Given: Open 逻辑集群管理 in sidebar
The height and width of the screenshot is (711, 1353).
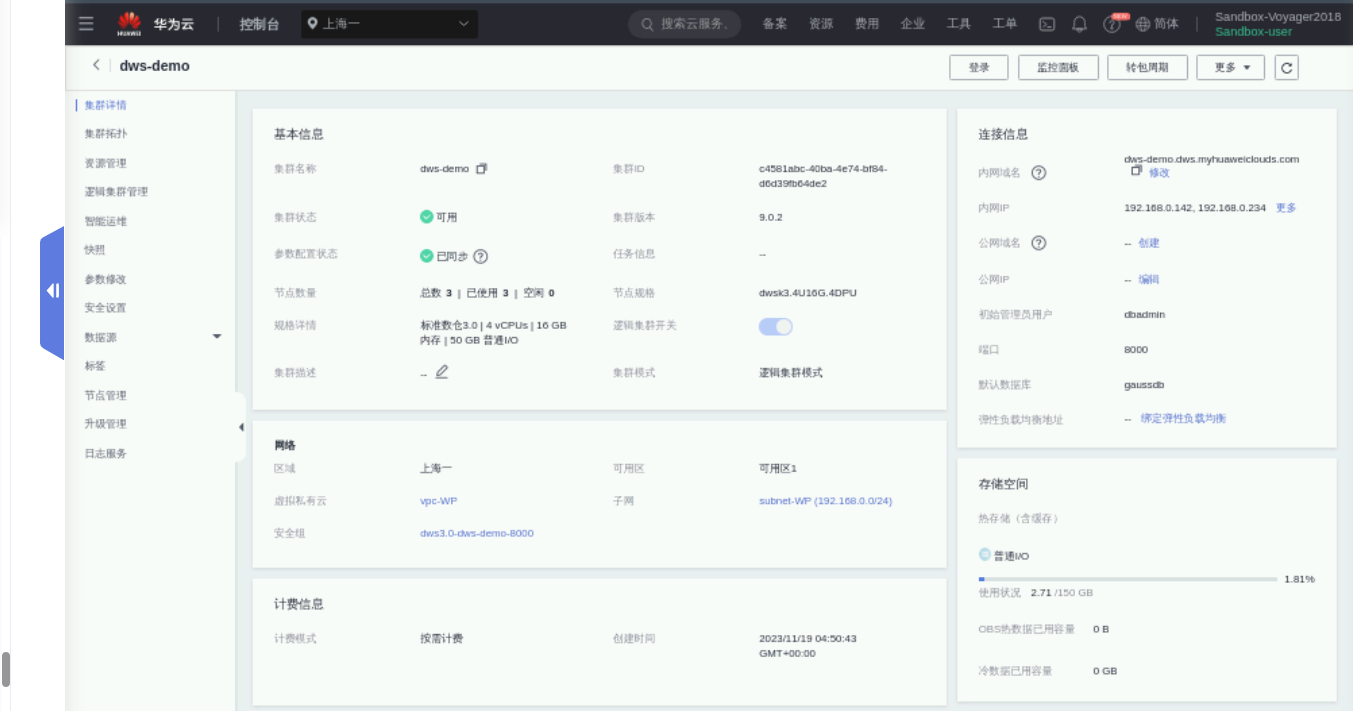Looking at the screenshot, I should coord(116,192).
